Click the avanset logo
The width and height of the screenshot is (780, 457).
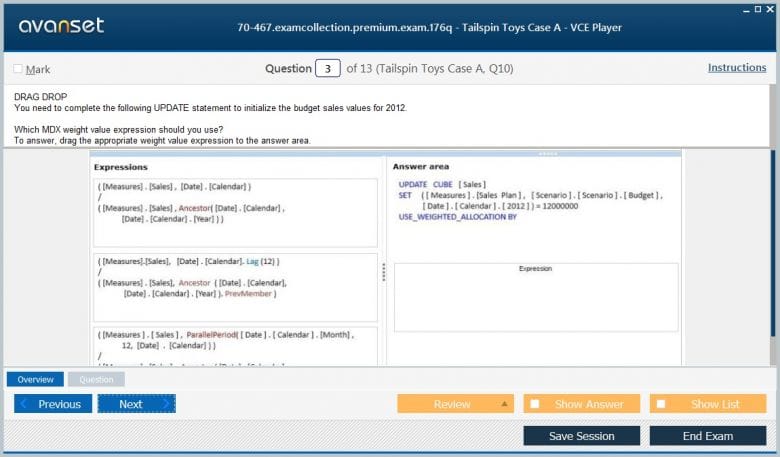click(61, 25)
